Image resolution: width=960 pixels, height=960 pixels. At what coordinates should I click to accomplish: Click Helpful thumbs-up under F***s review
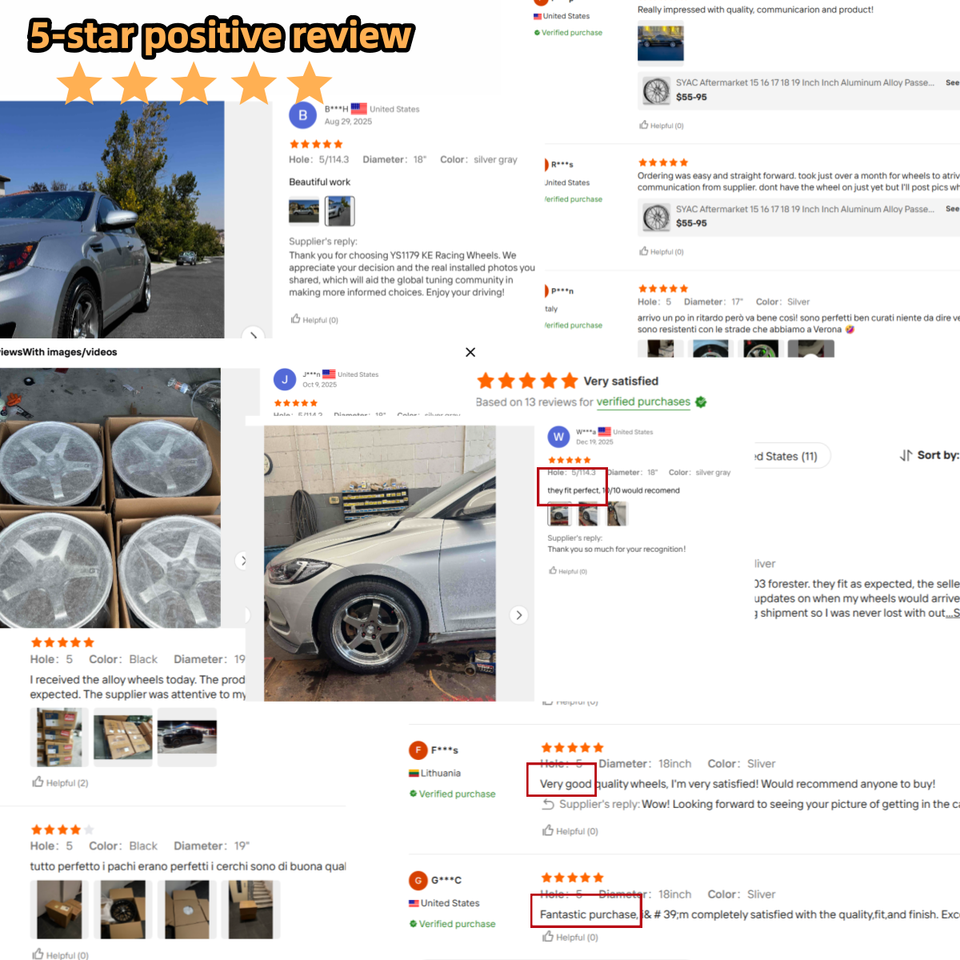[547, 830]
